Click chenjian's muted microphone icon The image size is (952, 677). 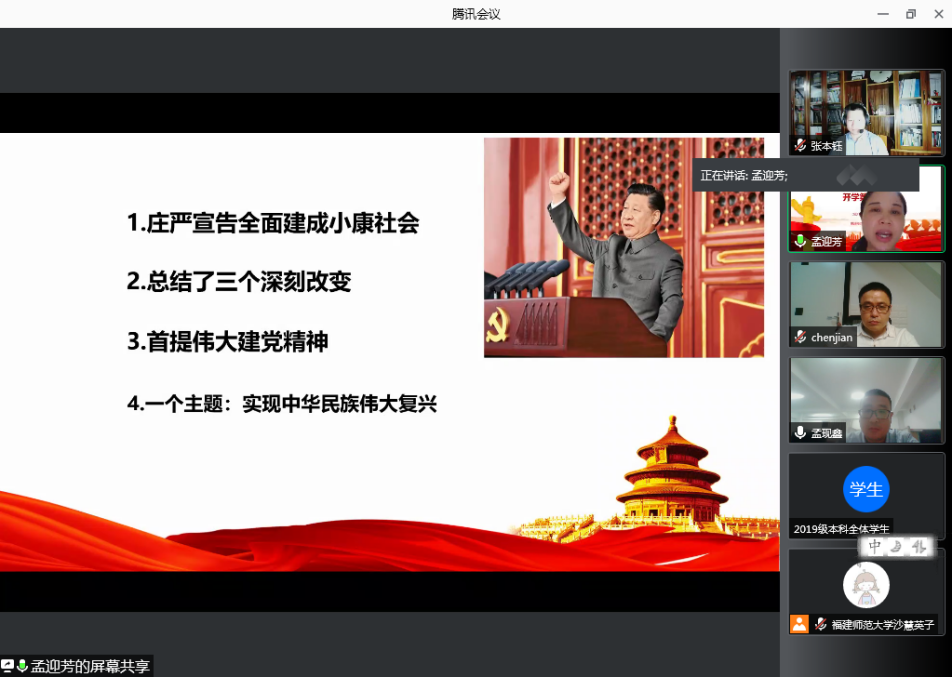[x=800, y=337]
